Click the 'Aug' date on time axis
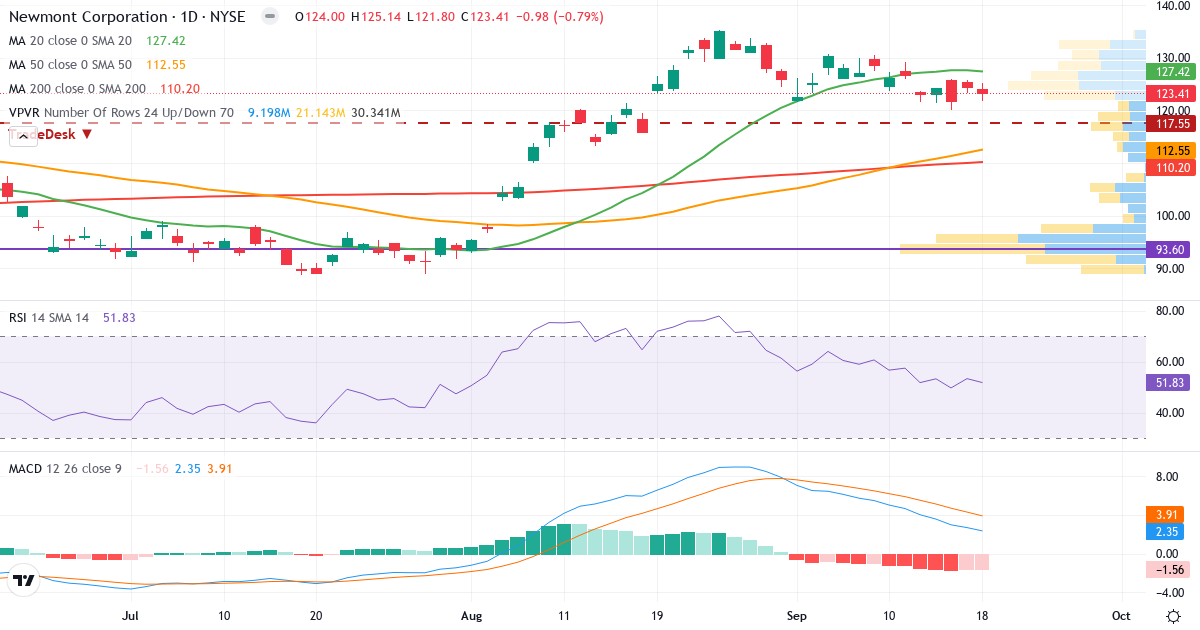This screenshot has height=630, width=1200. 473,616
